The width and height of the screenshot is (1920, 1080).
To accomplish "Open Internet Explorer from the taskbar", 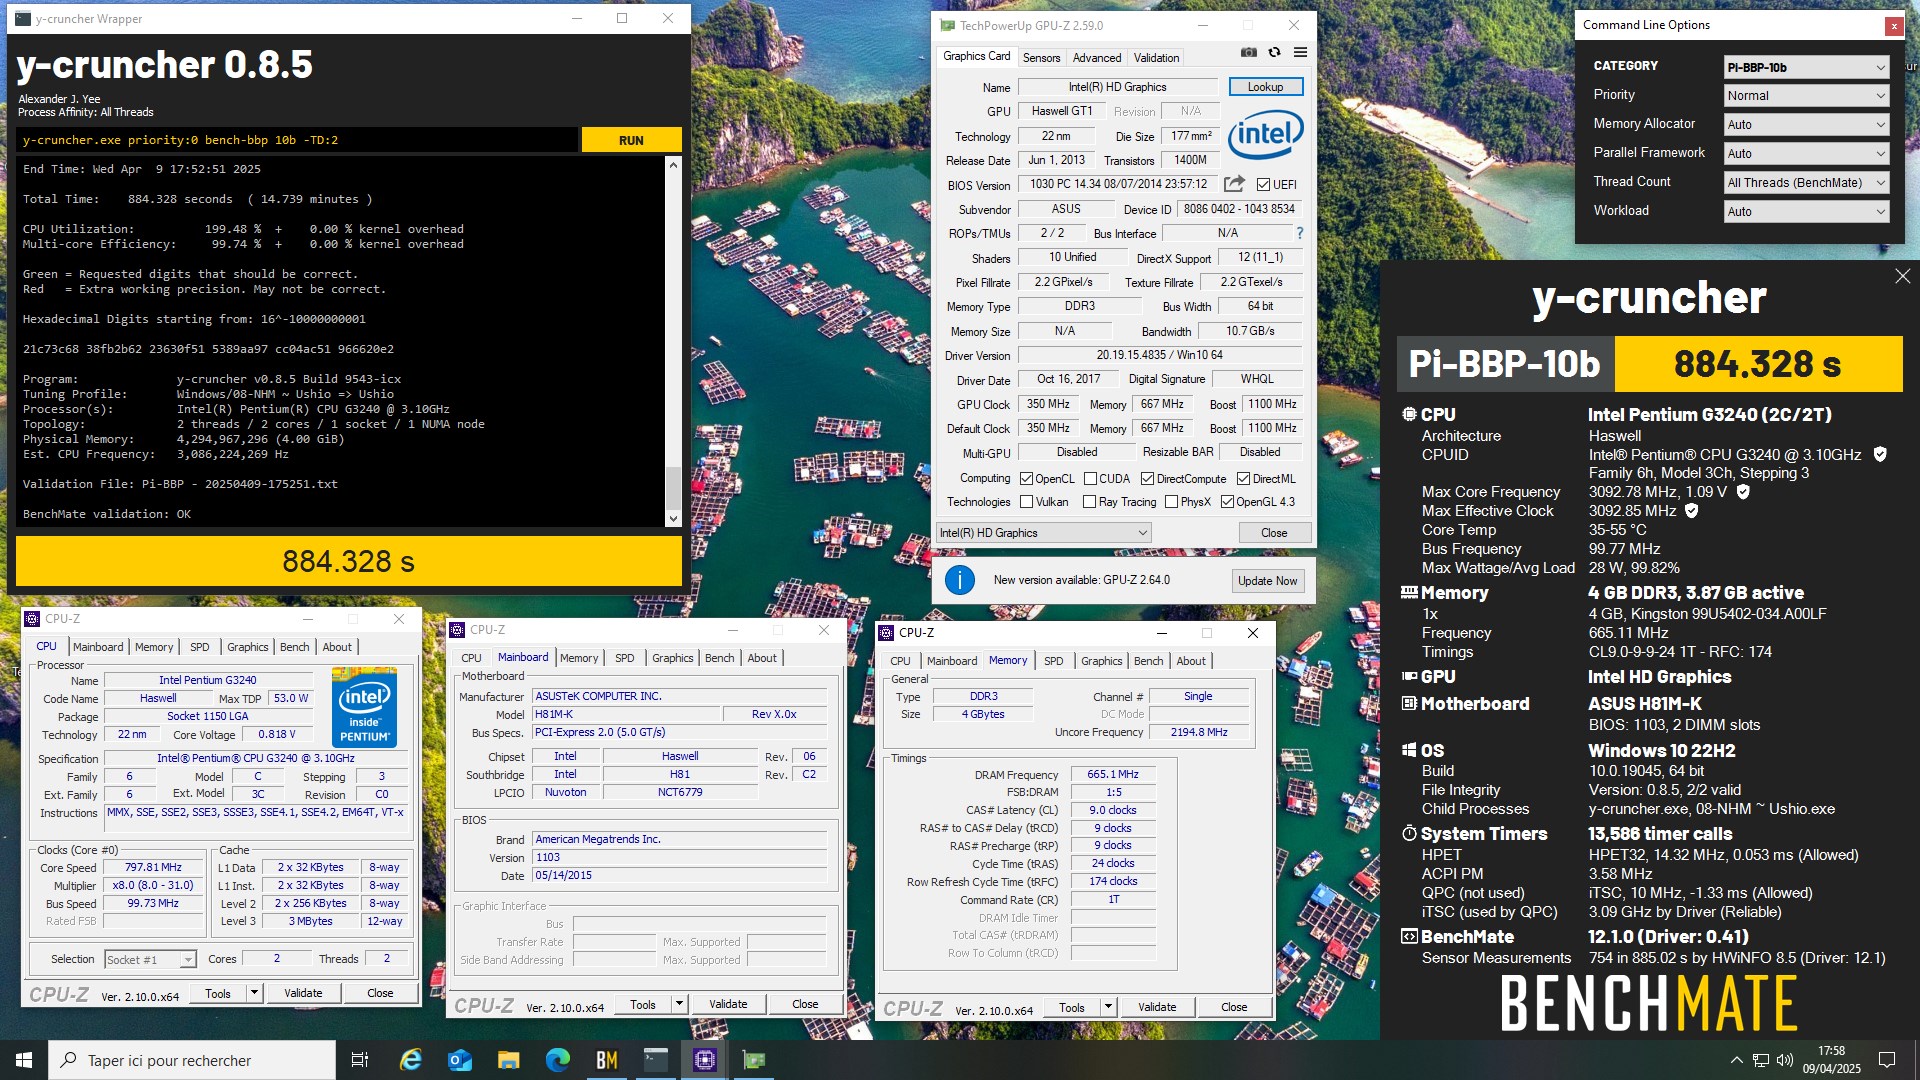I will point(410,1060).
